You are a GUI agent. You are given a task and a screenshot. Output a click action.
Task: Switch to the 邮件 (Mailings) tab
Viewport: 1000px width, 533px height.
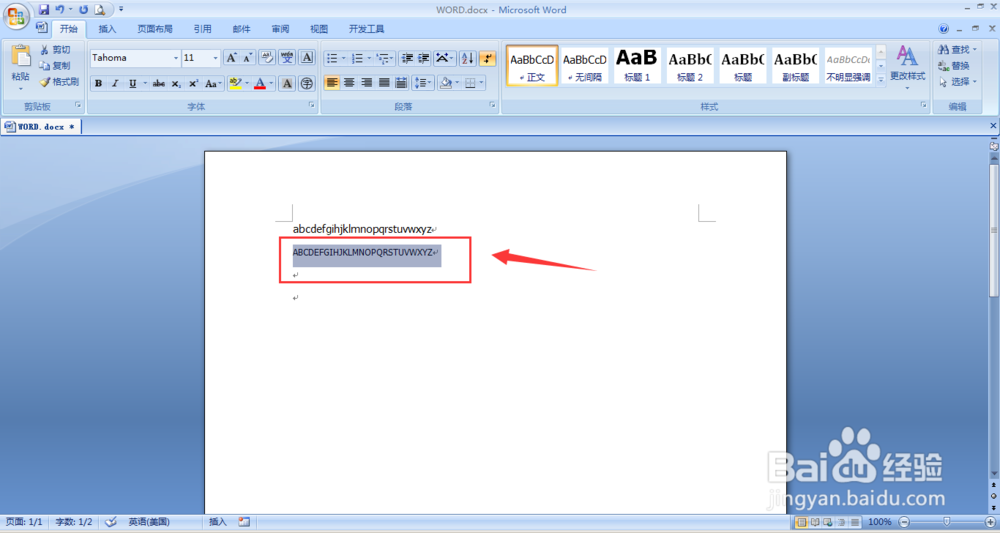coord(242,29)
